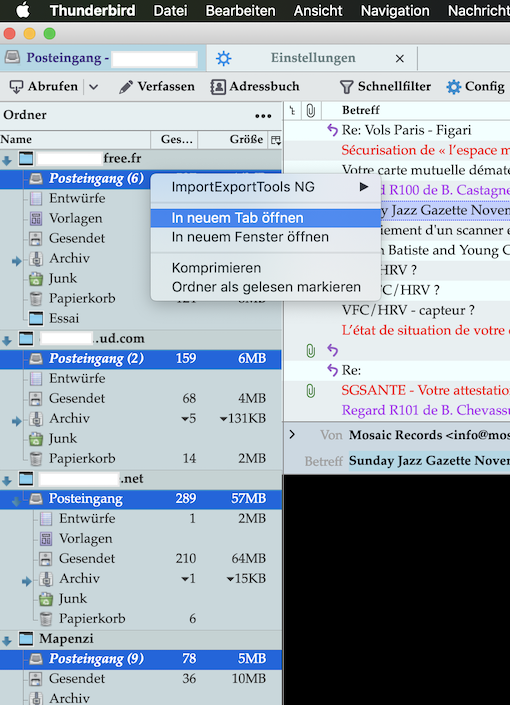The image size is (510, 705).
Task: Expand Archiv under free.fr account
Action: coord(17,260)
